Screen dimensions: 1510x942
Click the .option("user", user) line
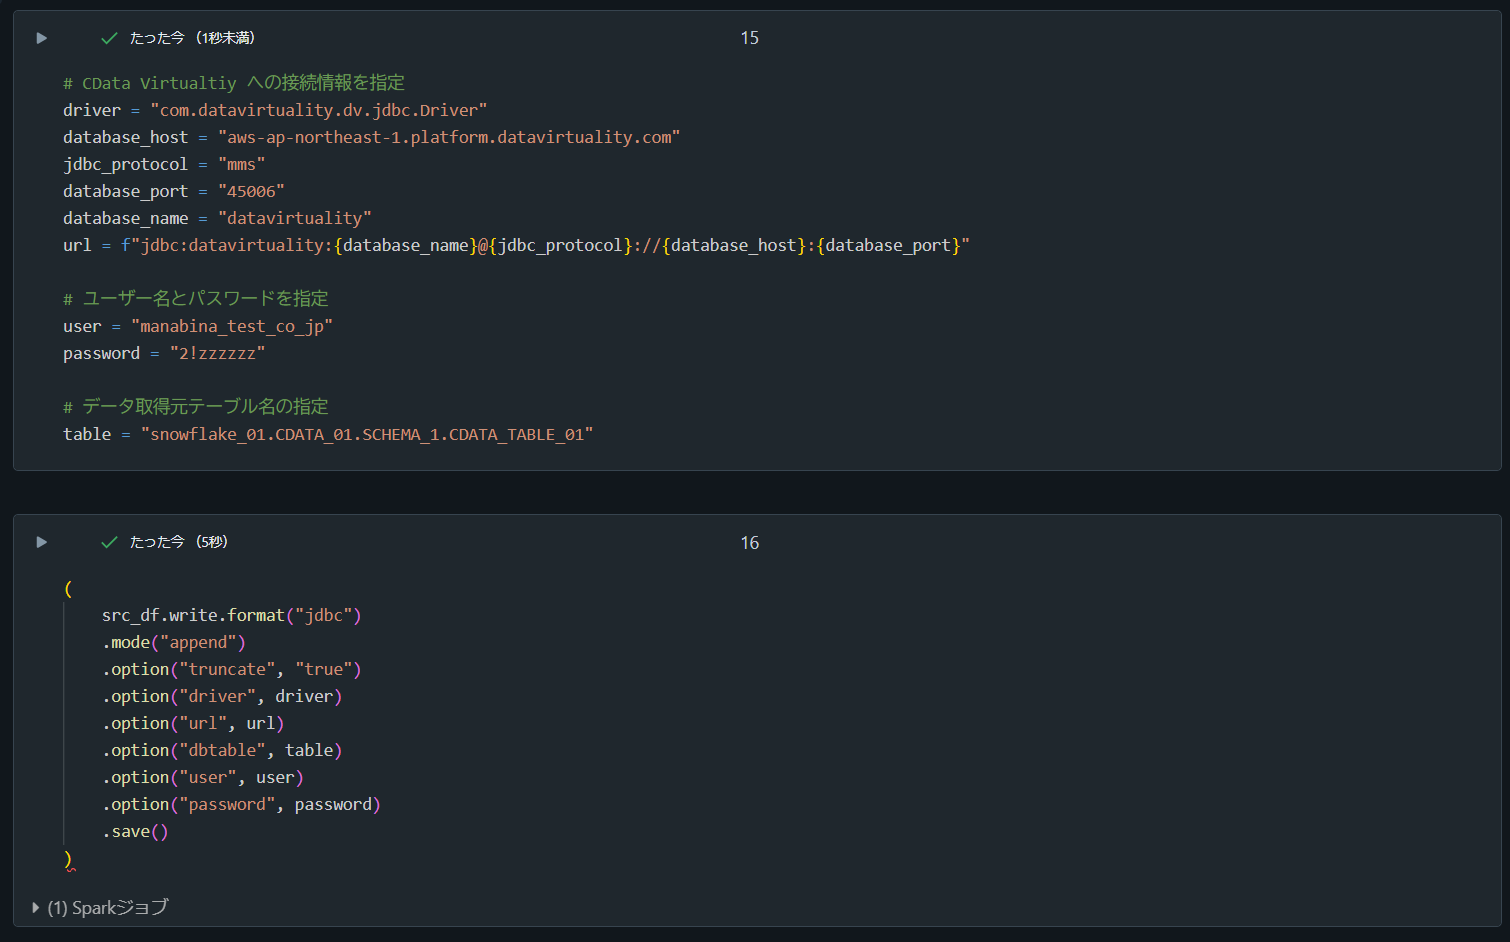(202, 777)
